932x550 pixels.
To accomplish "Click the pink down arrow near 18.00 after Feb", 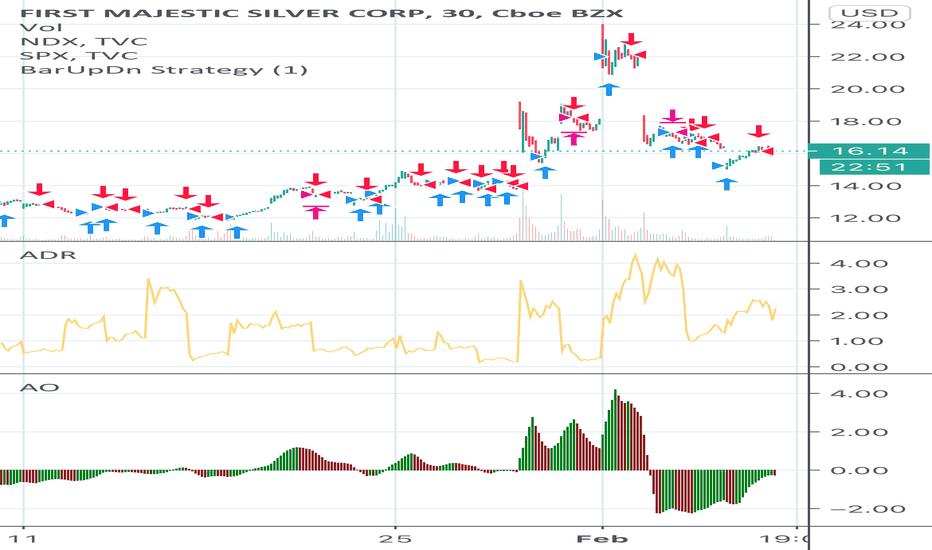I will click(672, 117).
